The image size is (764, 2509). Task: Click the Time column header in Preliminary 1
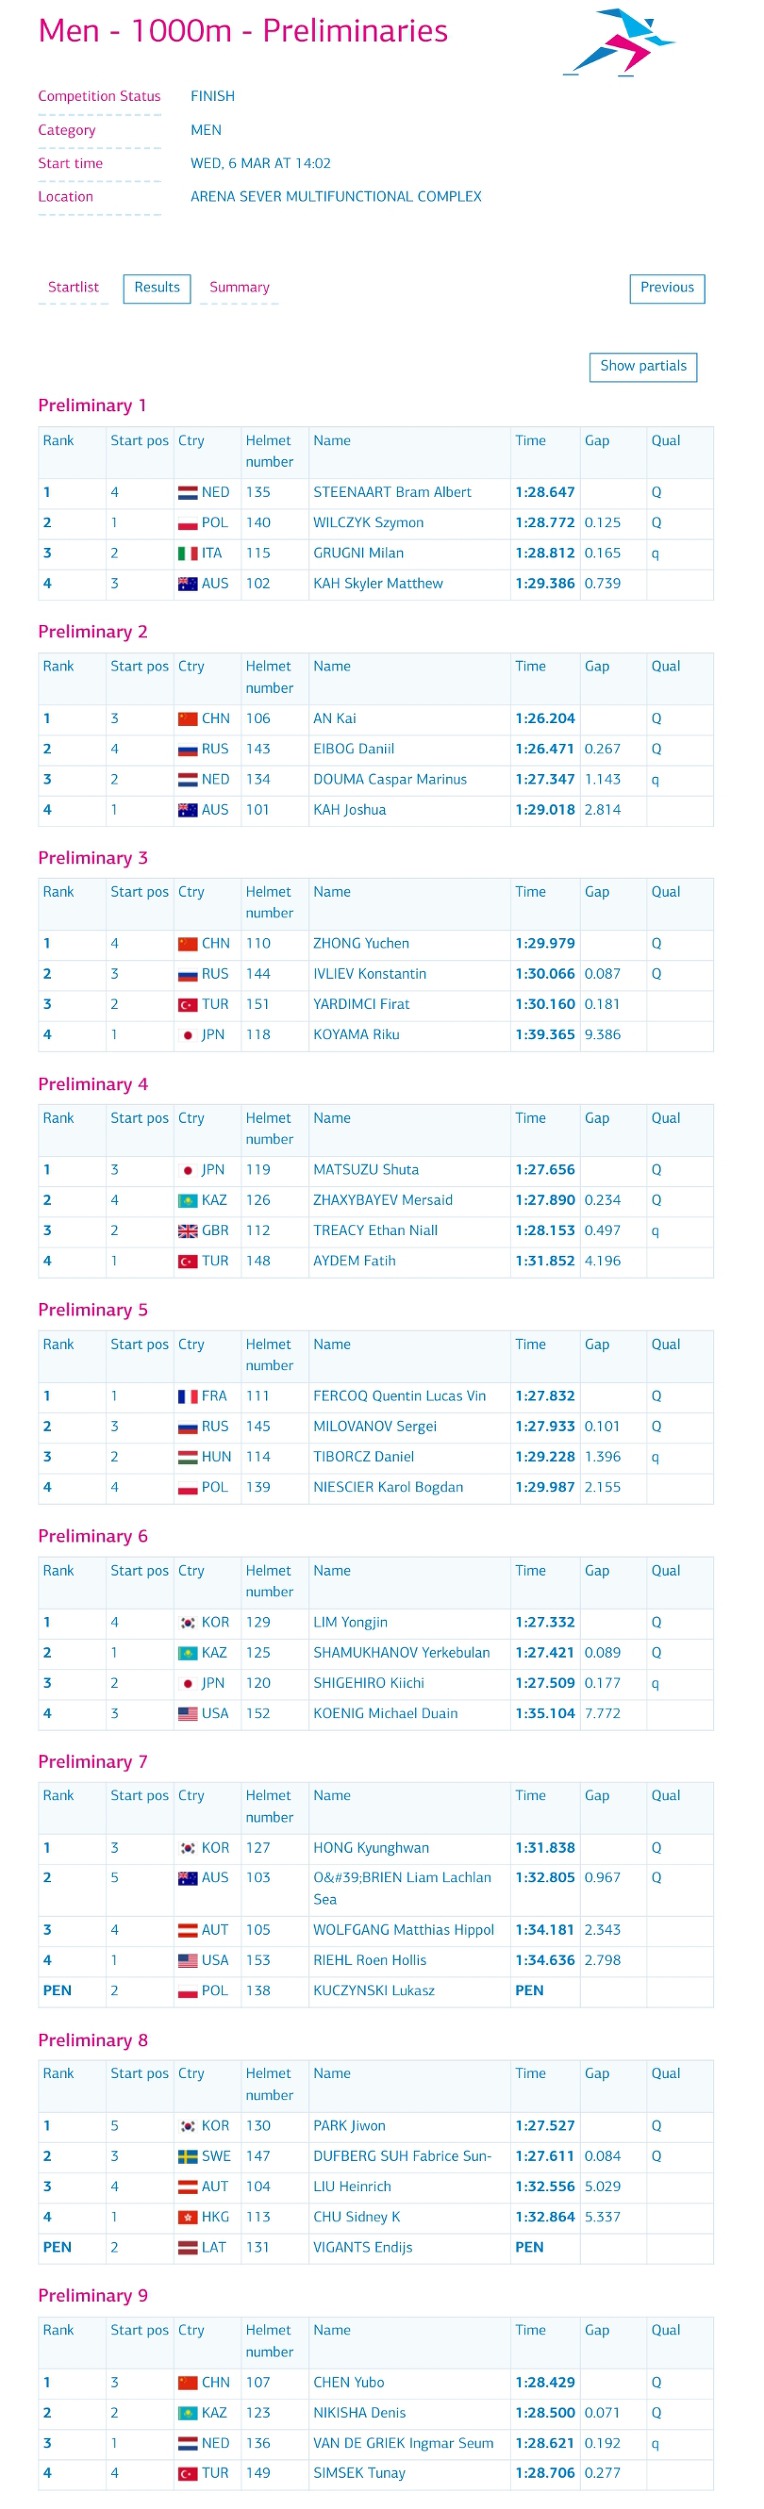530,441
